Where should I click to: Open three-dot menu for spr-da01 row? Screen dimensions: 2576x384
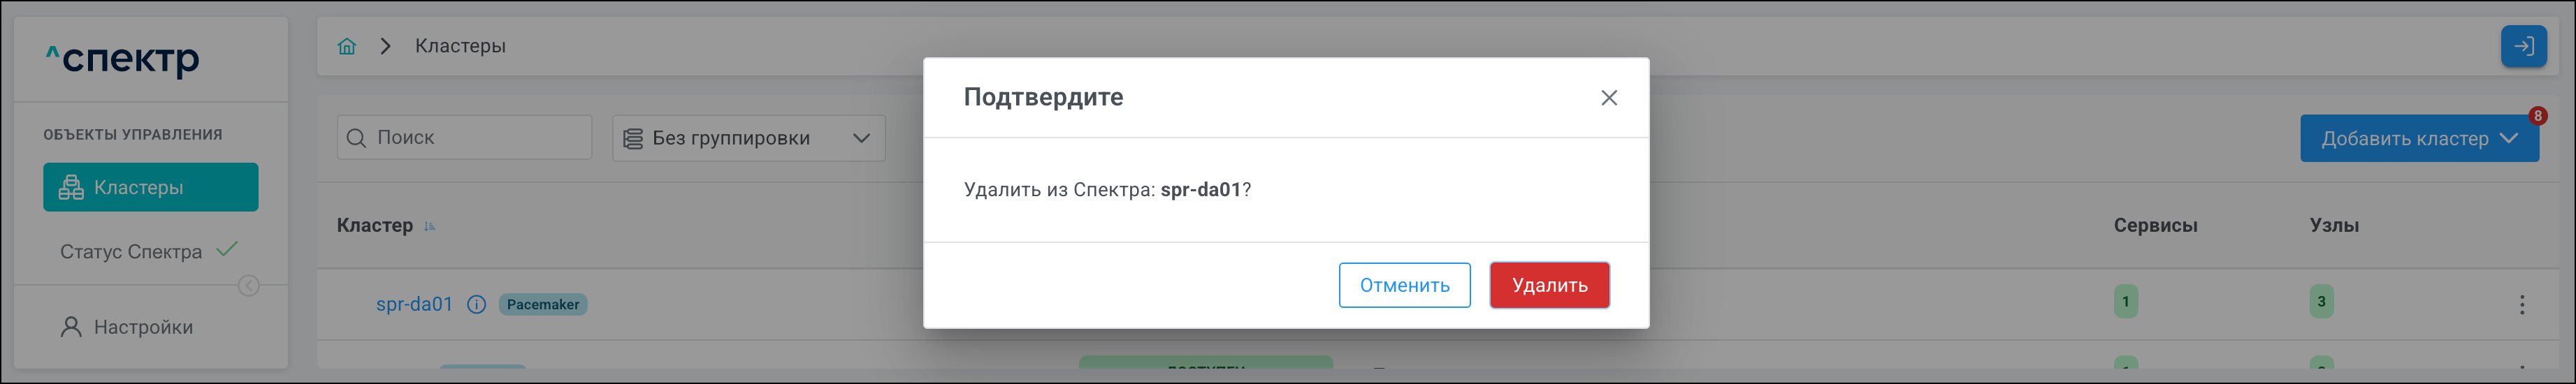[2521, 304]
